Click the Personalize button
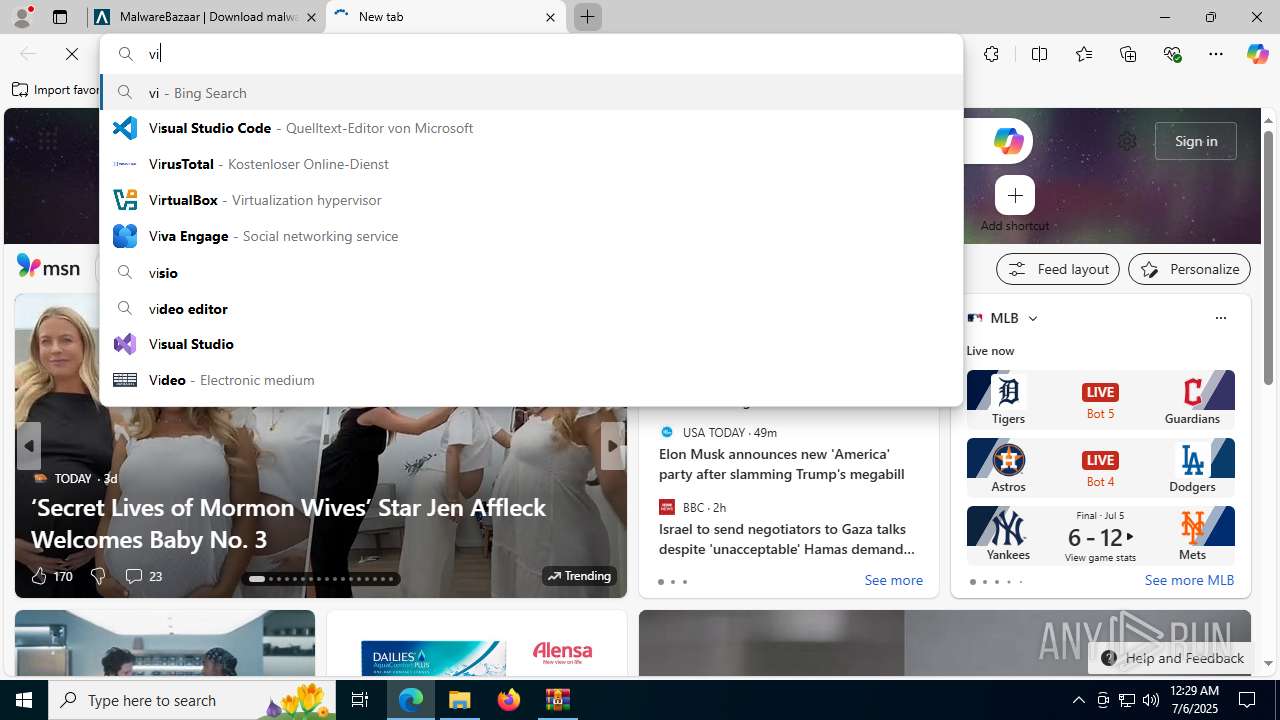The image size is (1280, 720). 1189,269
